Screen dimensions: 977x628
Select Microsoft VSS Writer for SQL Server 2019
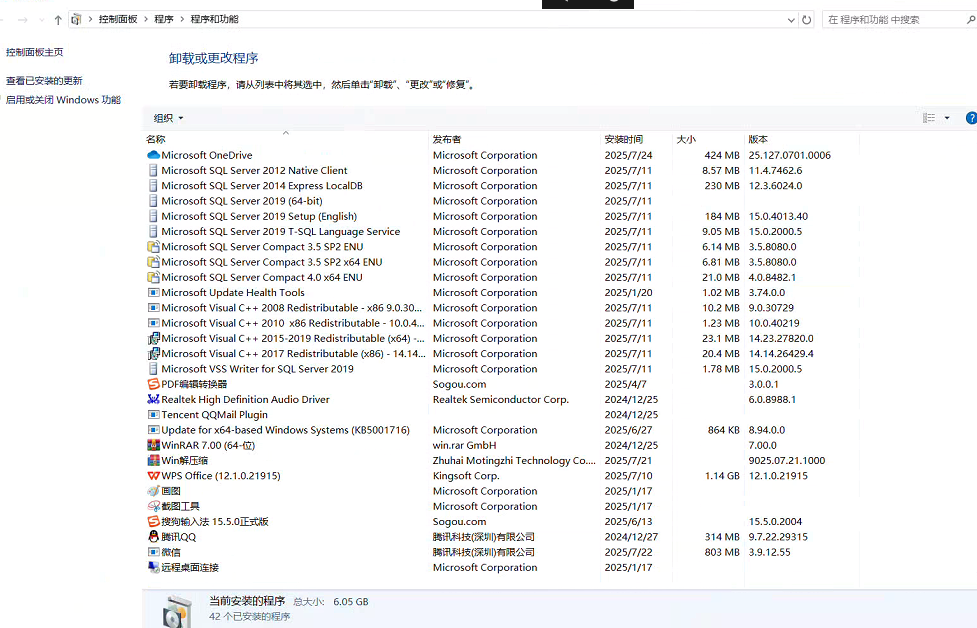tap(502, 369)
